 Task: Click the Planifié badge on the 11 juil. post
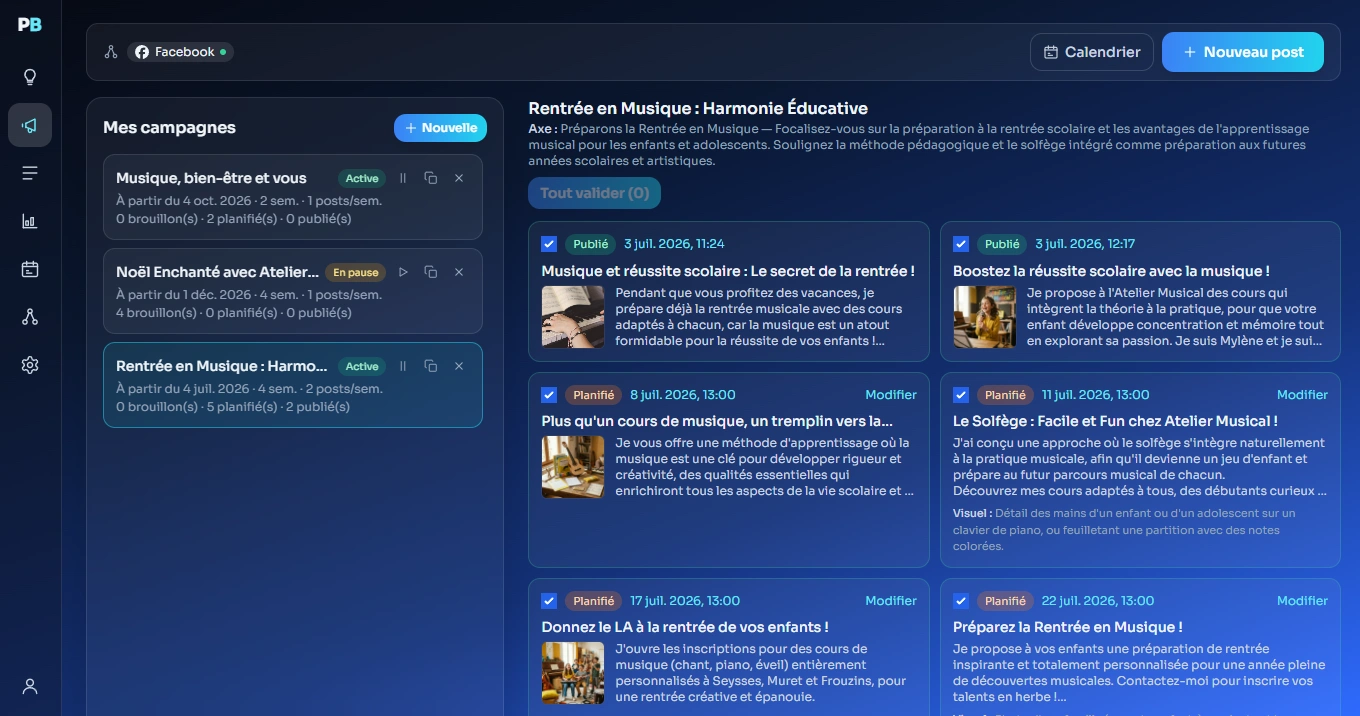1005,395
